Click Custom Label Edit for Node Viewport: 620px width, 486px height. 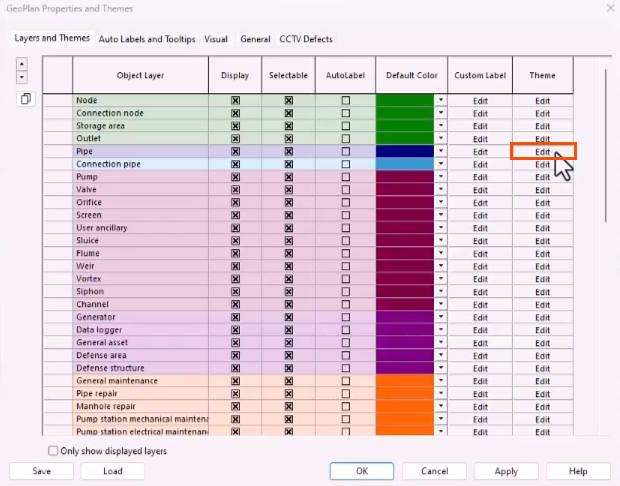(x=480, y=101)
